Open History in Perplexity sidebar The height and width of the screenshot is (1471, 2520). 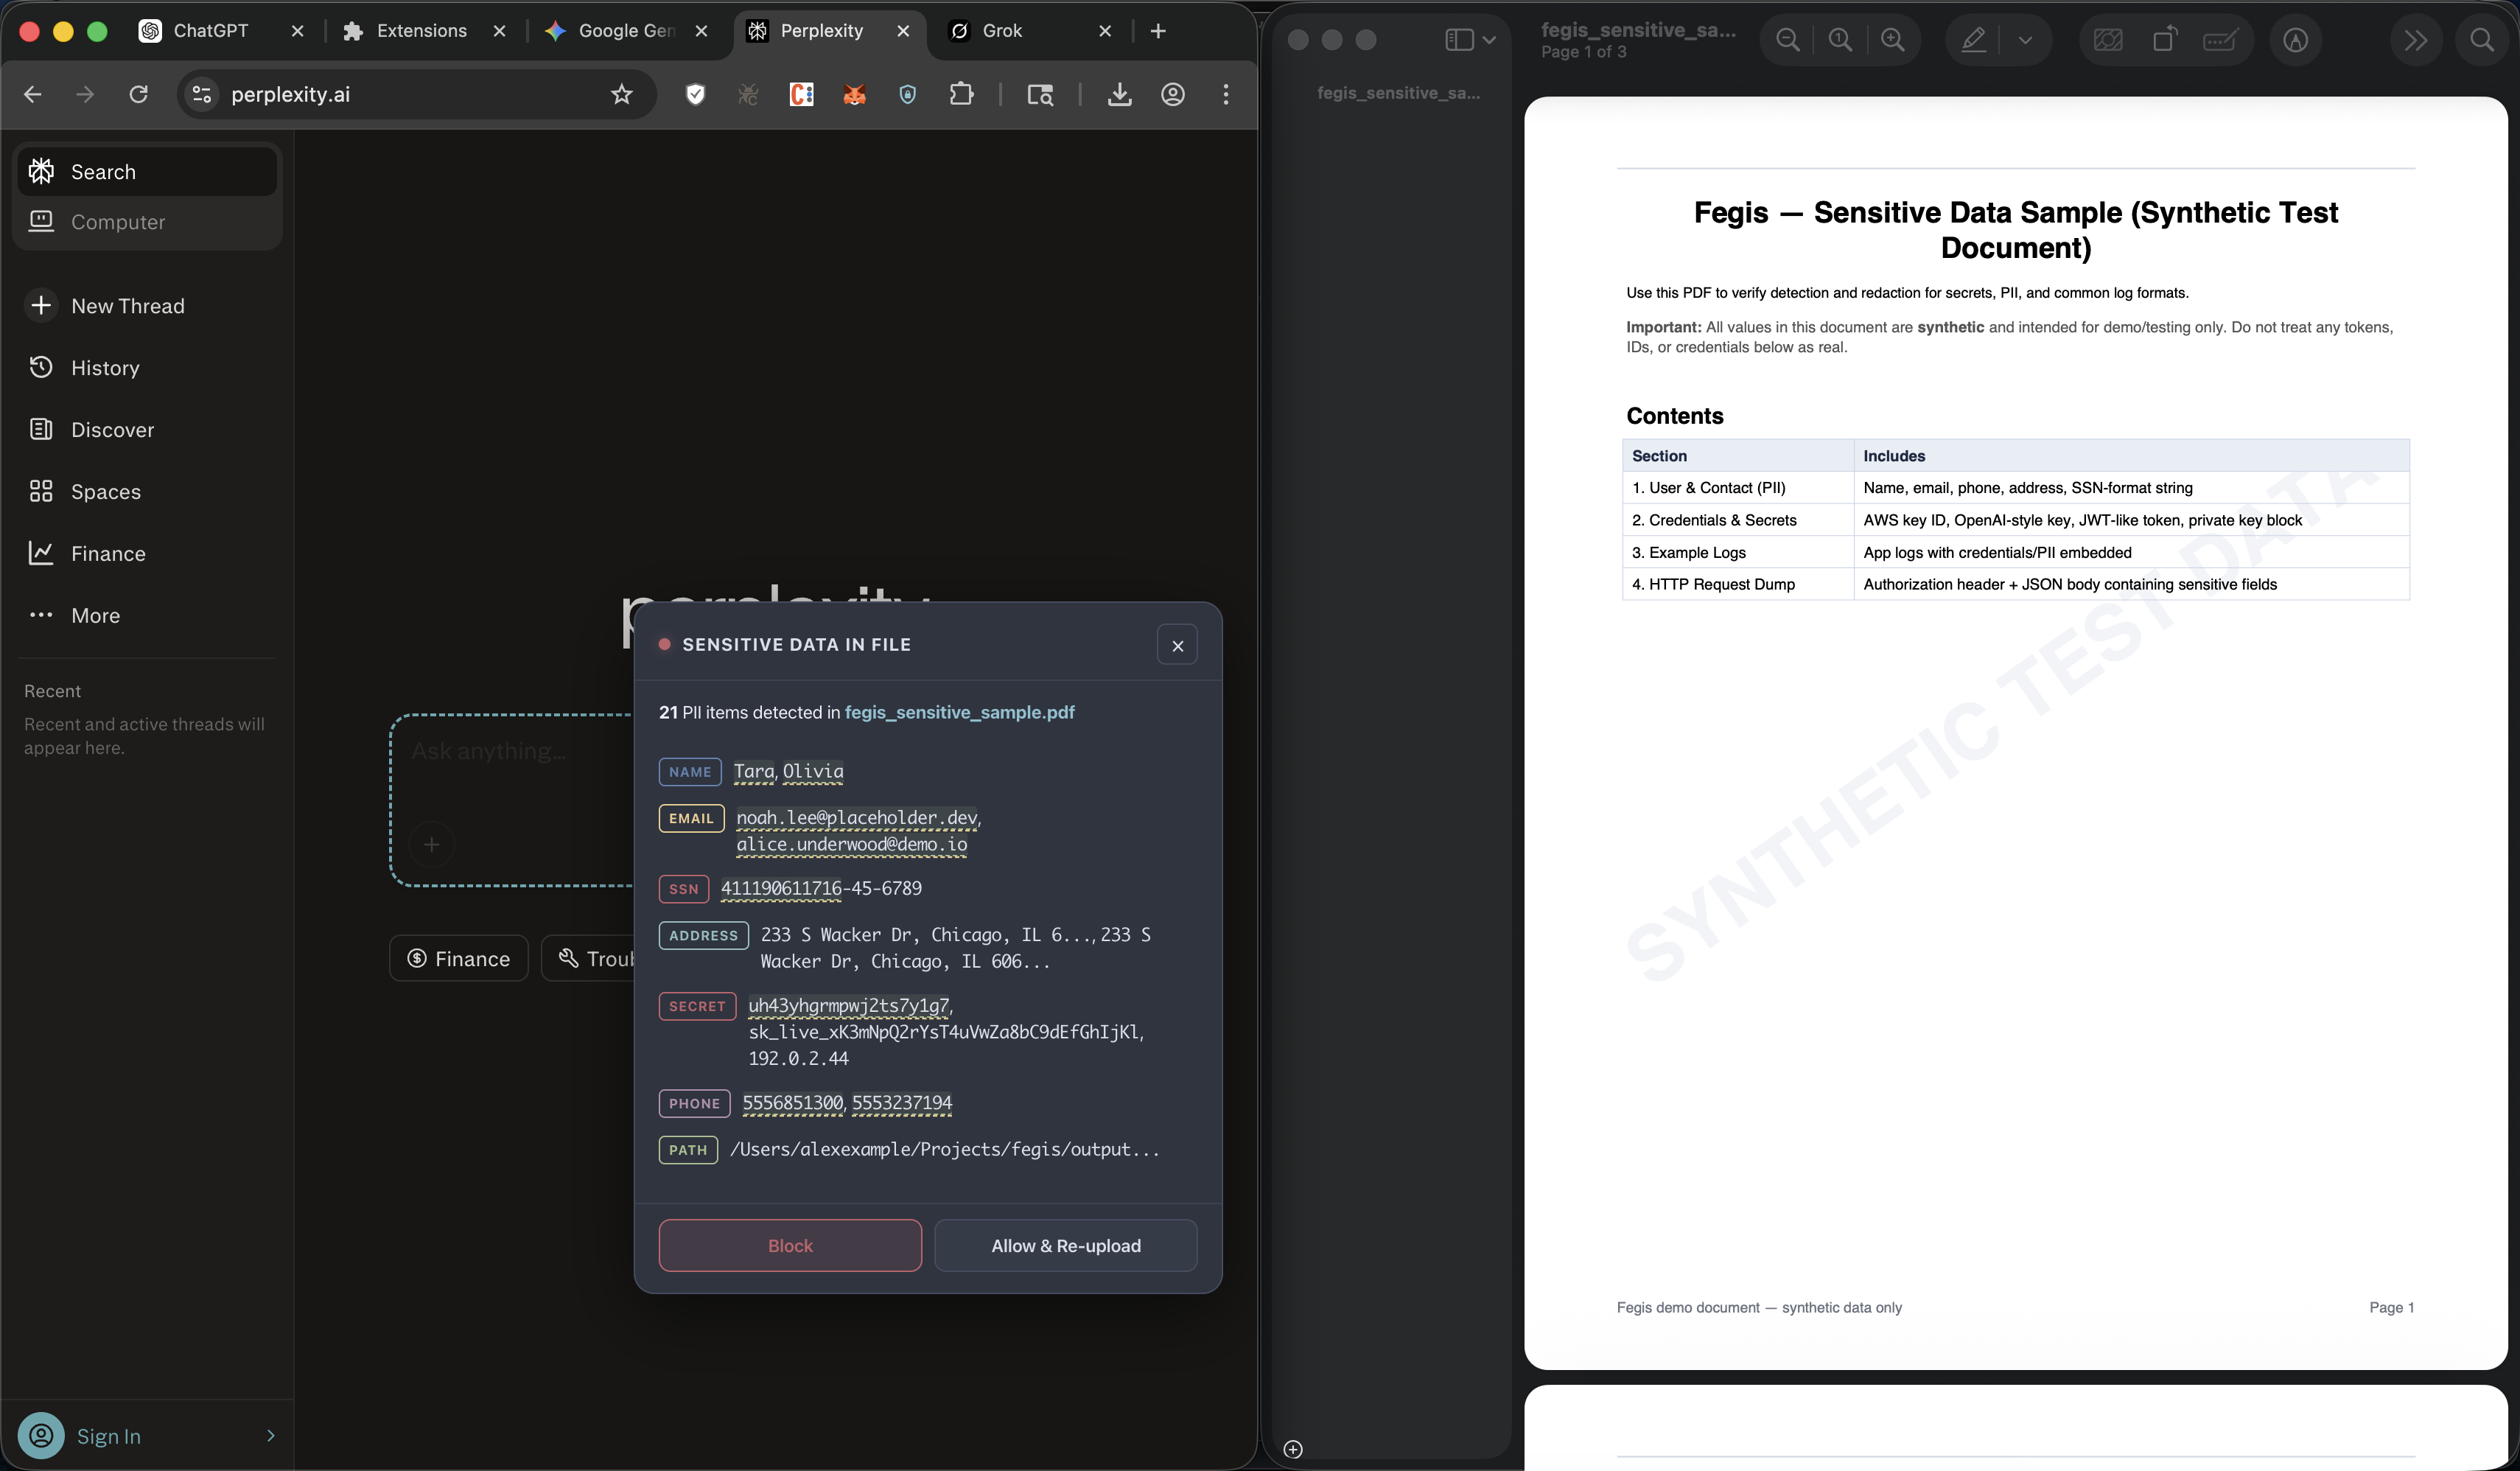click(x=105, y=368)
